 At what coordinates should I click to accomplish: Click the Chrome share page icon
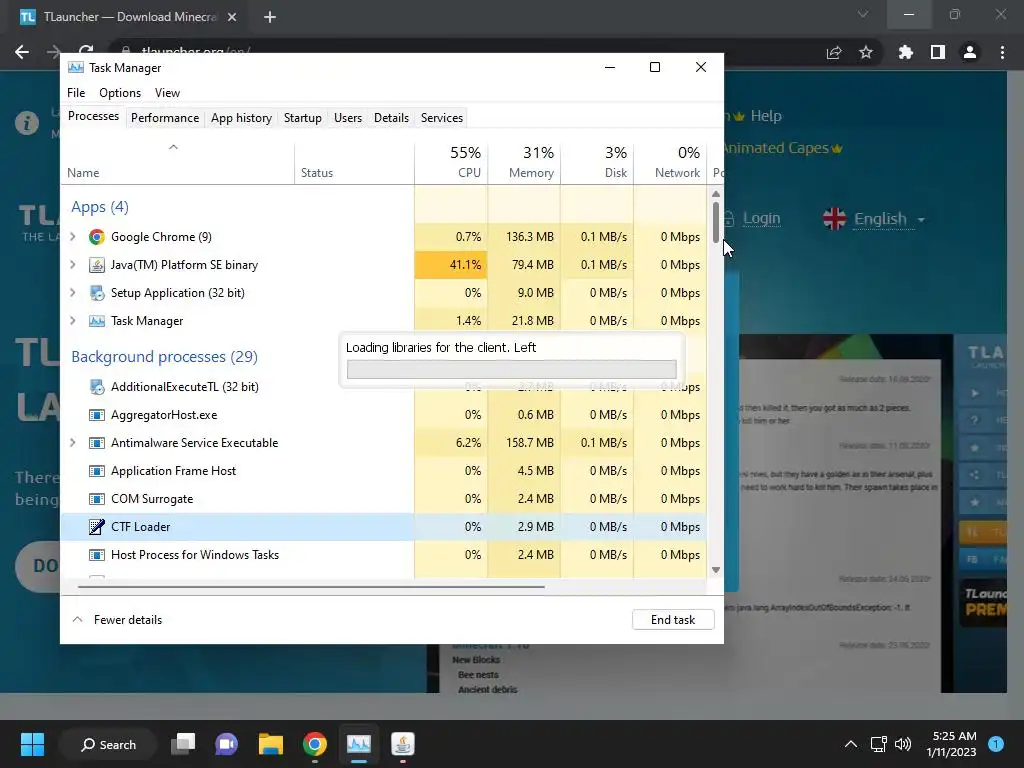tap(834, 52)
